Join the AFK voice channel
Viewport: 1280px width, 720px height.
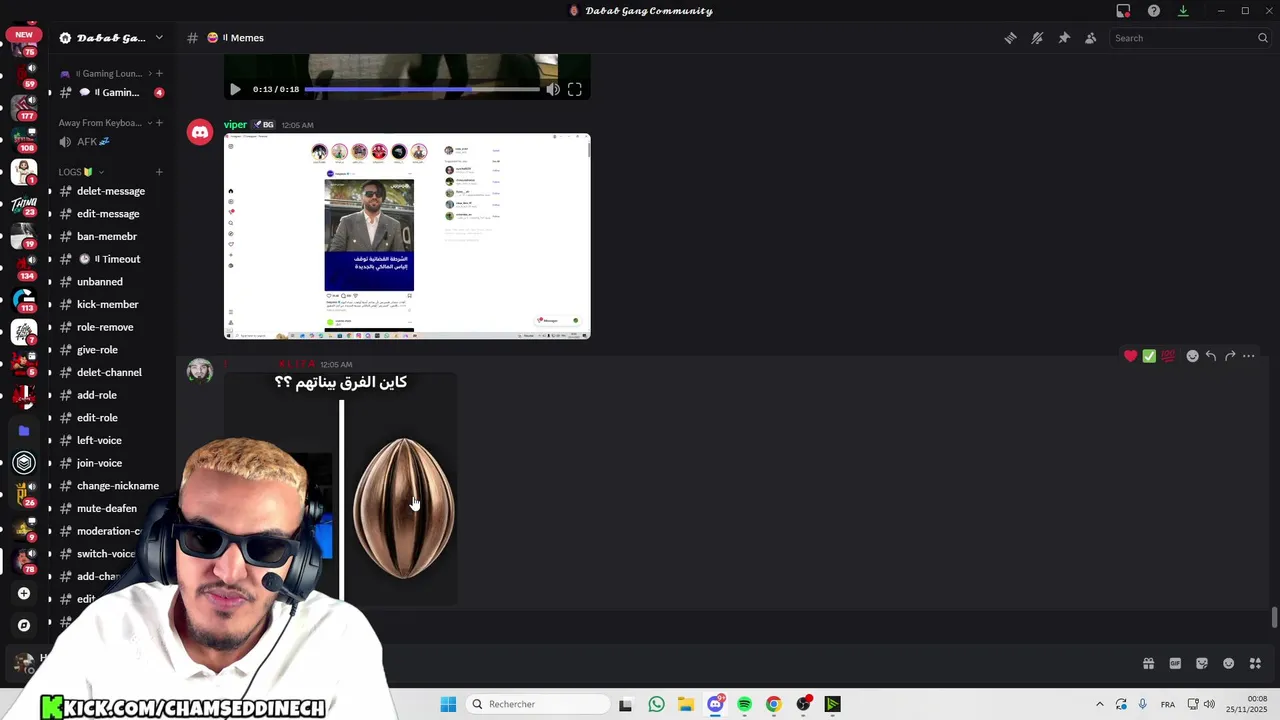[110, 142]
